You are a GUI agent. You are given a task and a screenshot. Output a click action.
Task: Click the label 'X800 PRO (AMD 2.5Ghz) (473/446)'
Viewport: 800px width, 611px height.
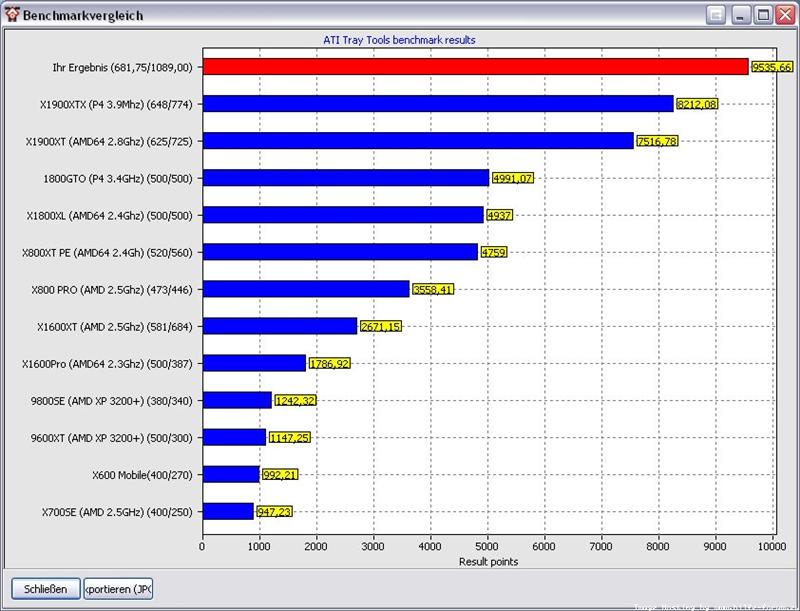tap(112, 290)
